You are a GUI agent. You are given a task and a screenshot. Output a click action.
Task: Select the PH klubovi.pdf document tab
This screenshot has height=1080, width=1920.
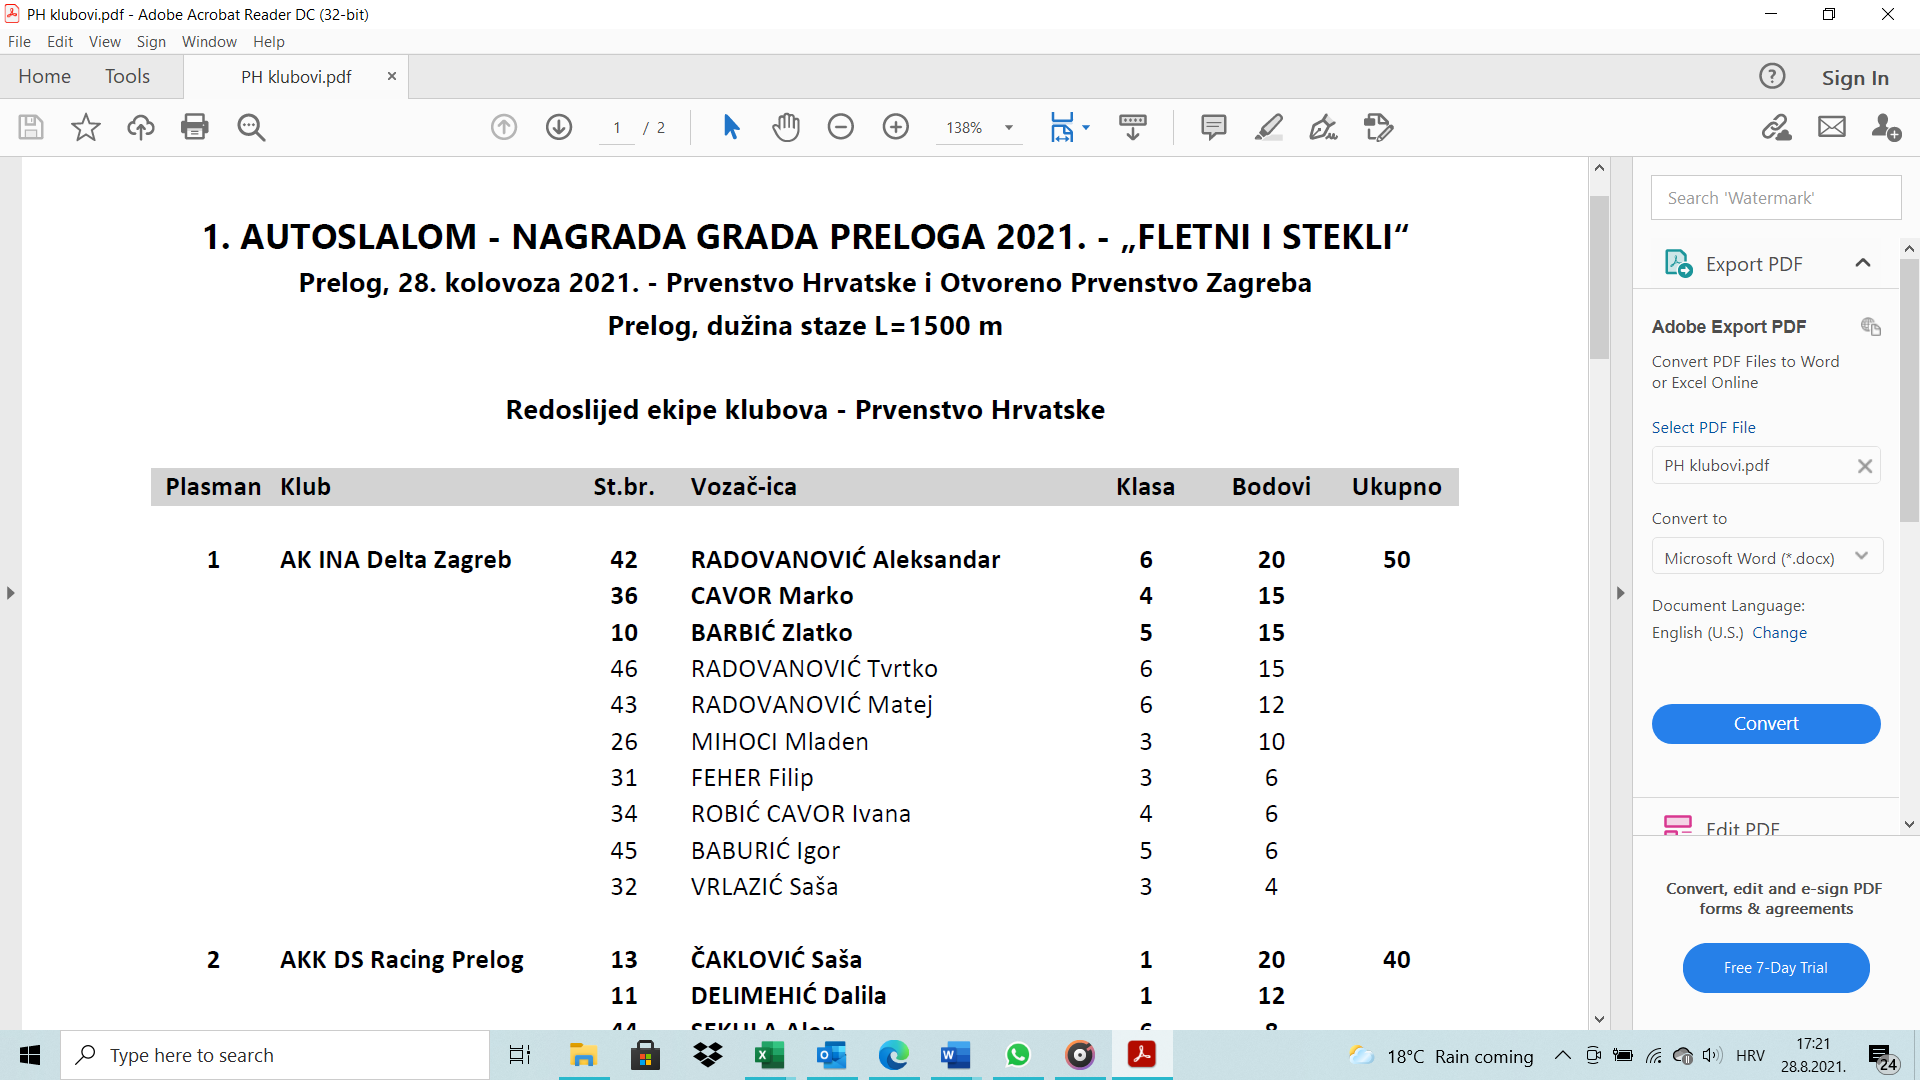[296, 77]
